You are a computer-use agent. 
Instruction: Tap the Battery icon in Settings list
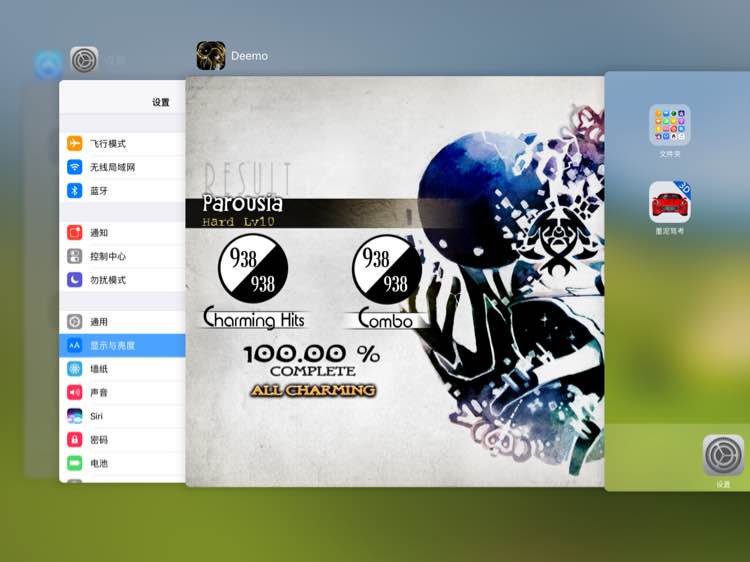pyautogui.click(x=75, y=463)
